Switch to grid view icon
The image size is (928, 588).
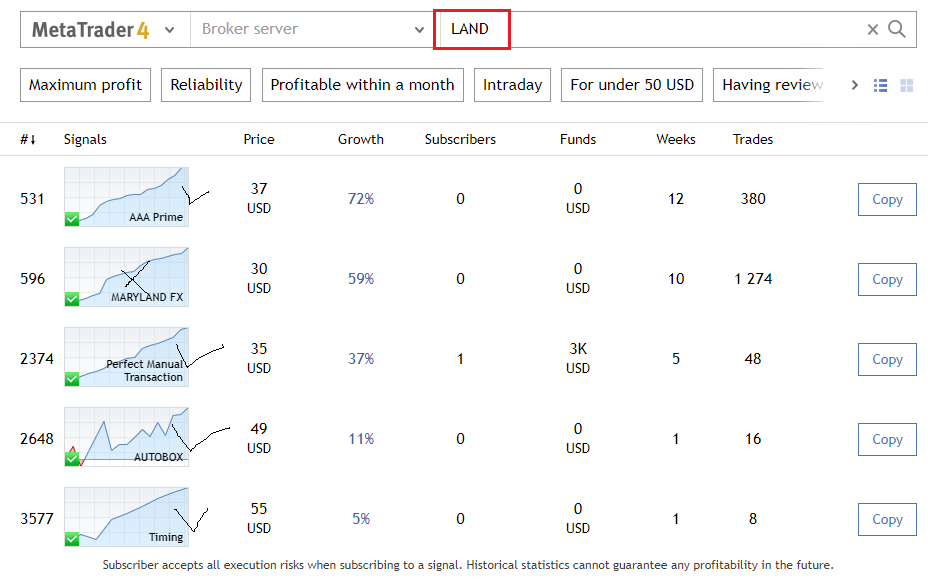tap(906, 86)
